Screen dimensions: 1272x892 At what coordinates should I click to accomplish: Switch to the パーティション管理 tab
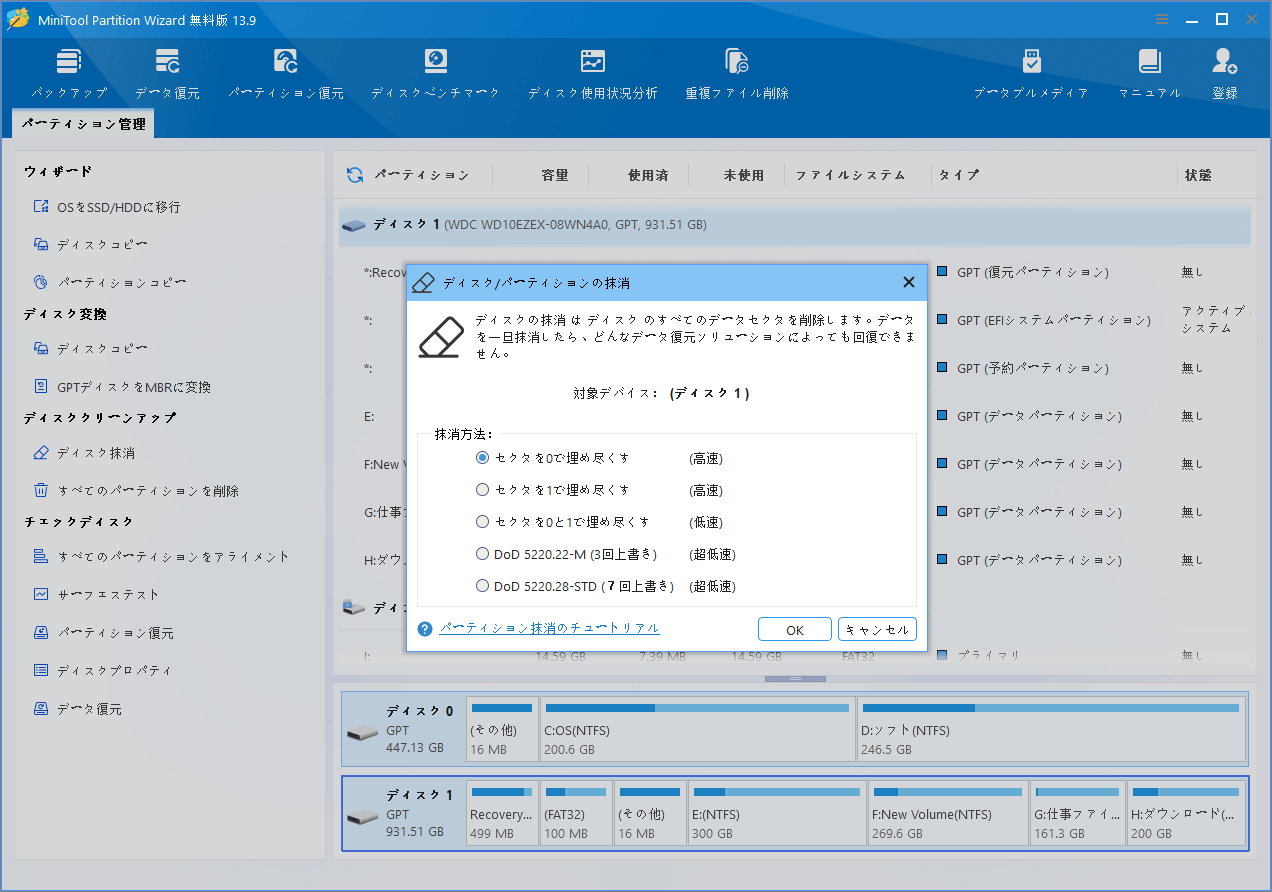click(83, 124)
